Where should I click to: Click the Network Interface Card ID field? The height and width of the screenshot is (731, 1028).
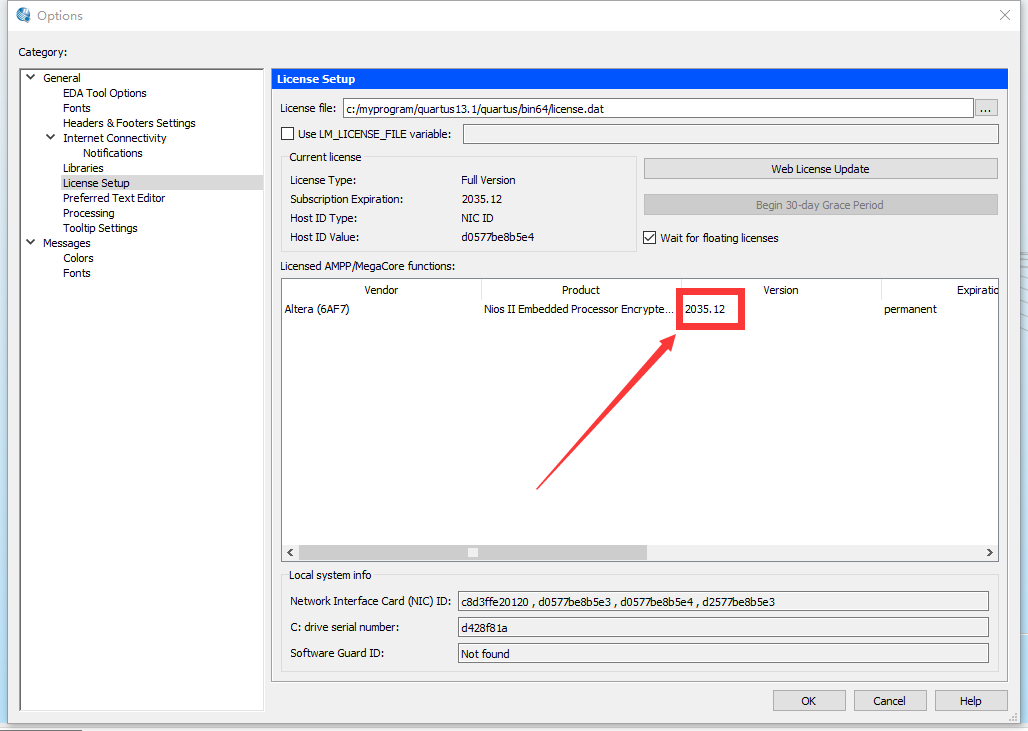coord(723,602)
